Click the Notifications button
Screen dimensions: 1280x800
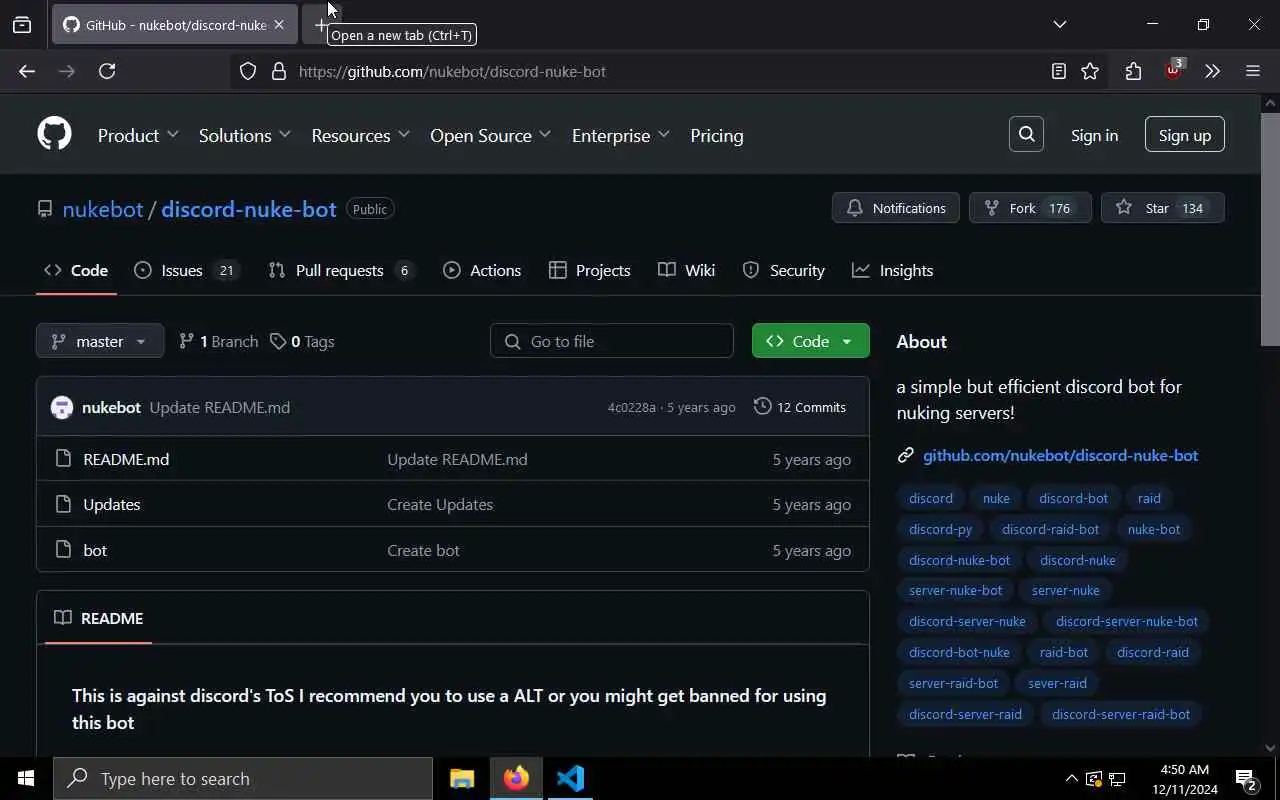(896, 208)
